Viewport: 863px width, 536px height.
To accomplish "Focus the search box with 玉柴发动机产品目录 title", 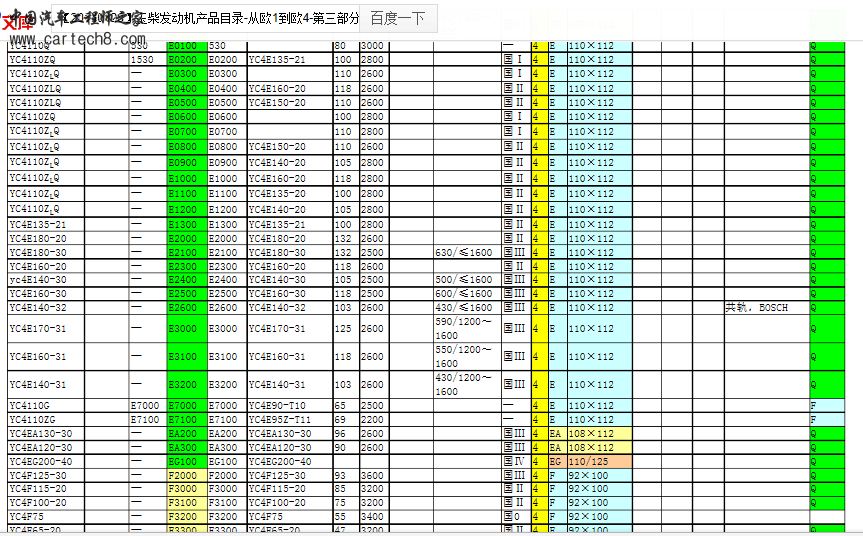I will 205,19.
